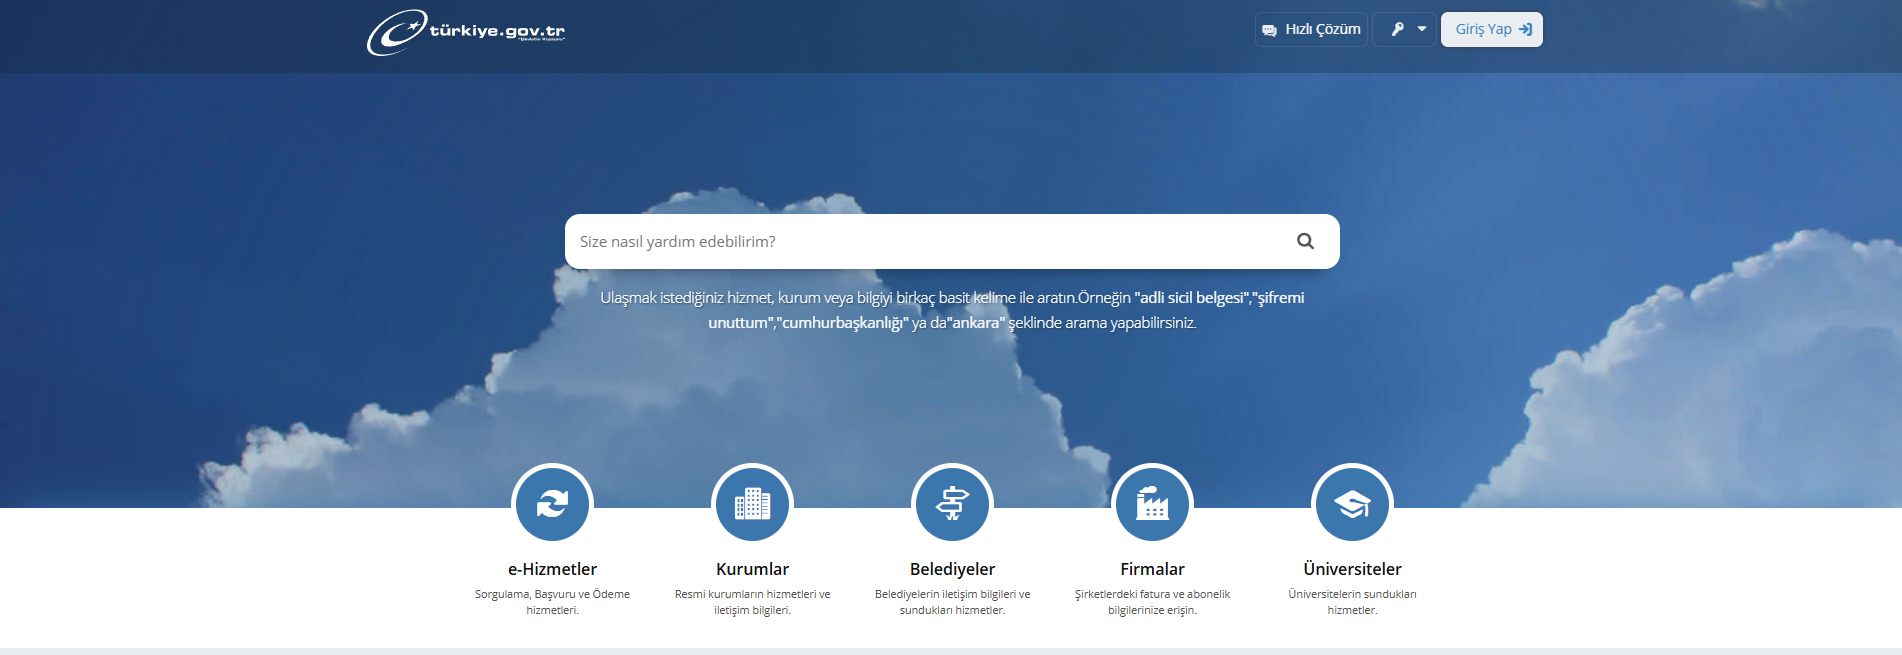
Task: Click 'Sorgulama, Başvuru ve Ödeme hizmetleri' description
Action: pyautogui.click(x=552, y=602)
